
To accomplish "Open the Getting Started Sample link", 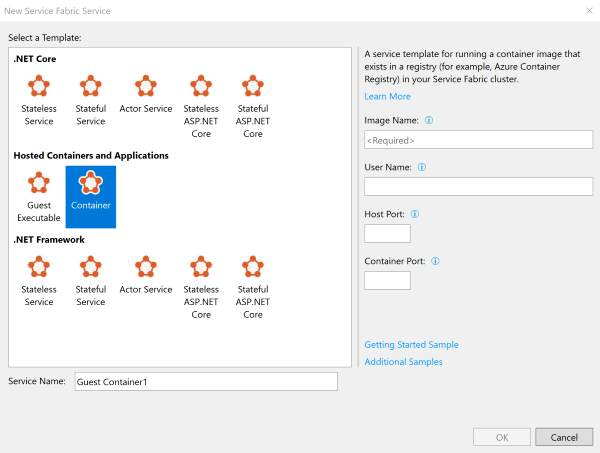I will [x=411, y=344].
